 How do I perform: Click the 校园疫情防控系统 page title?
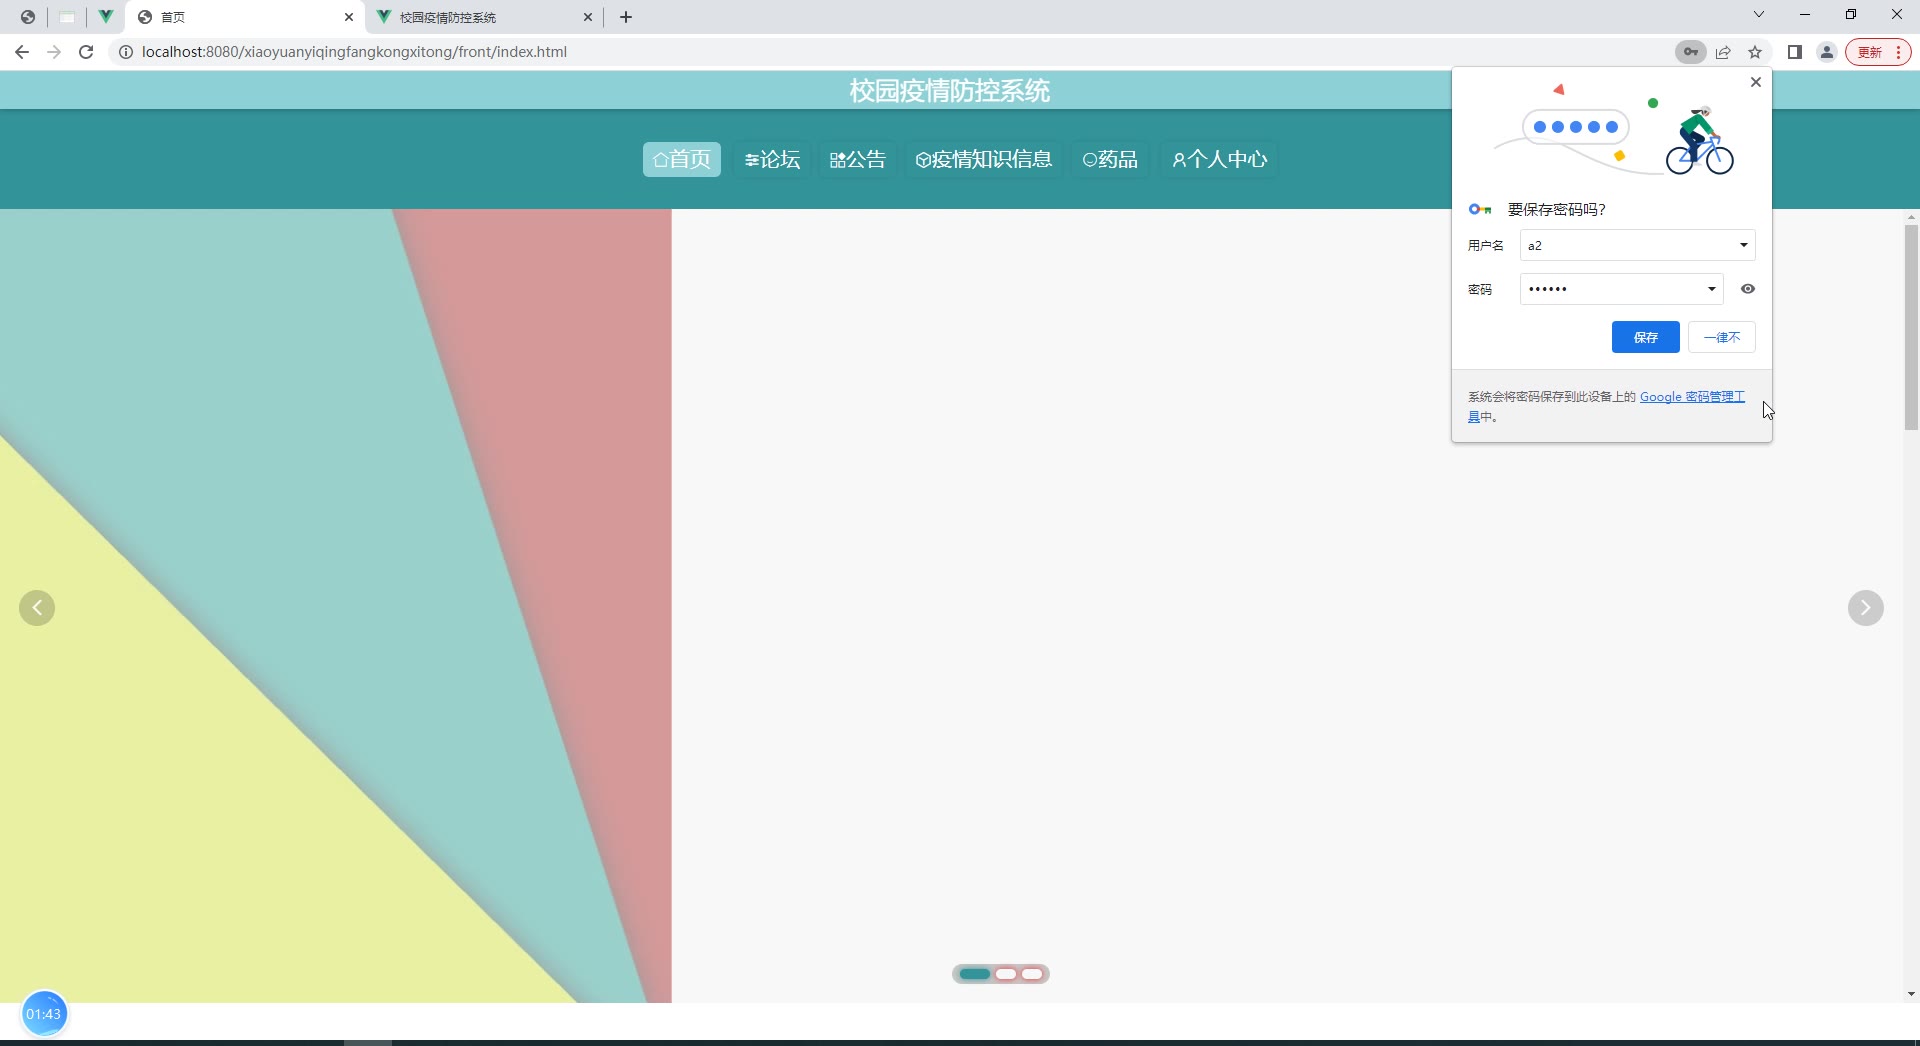tap(950, 91)
